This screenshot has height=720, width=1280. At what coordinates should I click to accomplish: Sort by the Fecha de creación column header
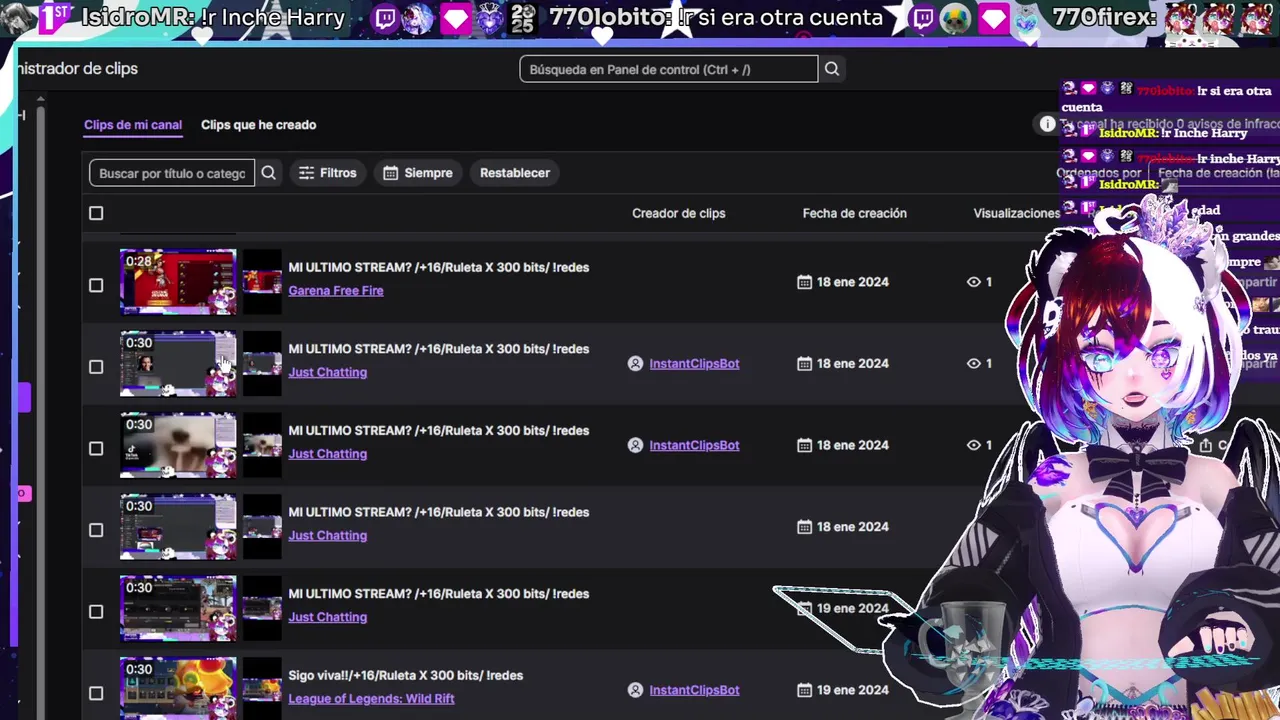[855, 213]
